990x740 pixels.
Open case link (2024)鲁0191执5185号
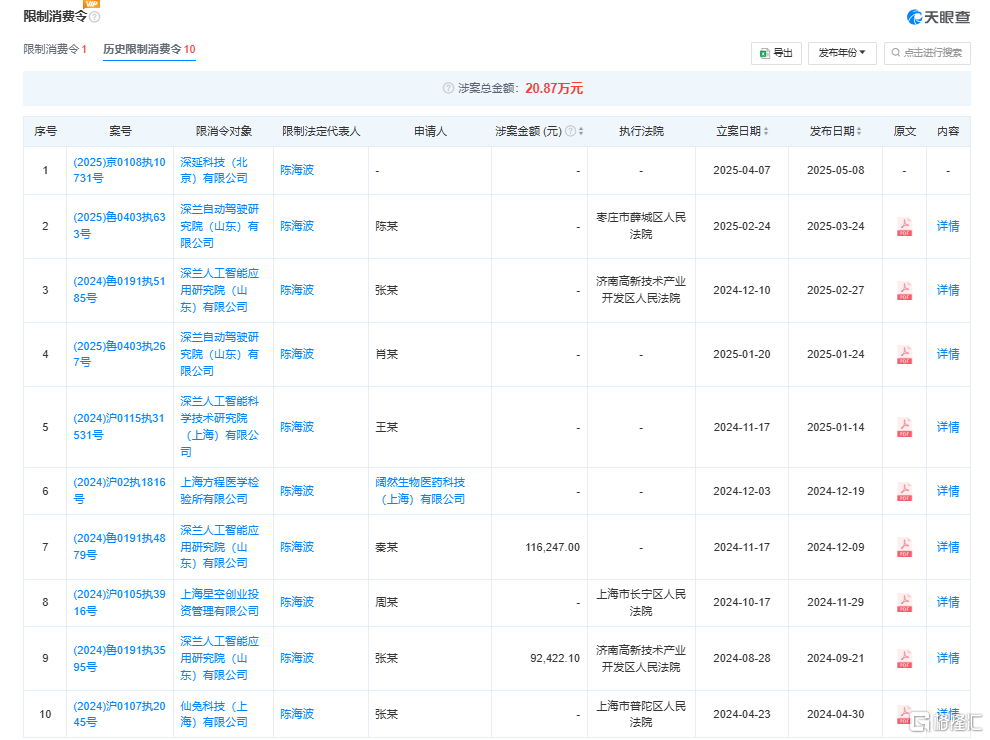point(119,290)
